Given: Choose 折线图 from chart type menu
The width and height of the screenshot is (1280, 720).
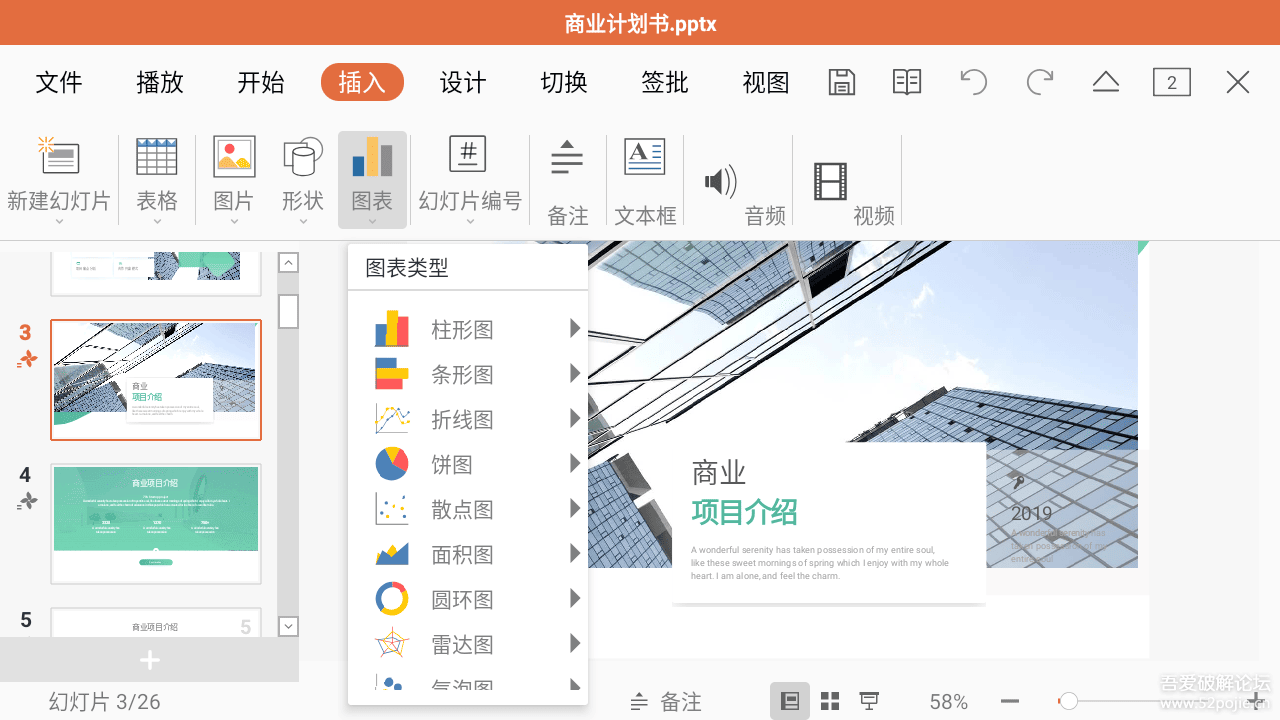Looking at the screenshot, I should [462, 419].
